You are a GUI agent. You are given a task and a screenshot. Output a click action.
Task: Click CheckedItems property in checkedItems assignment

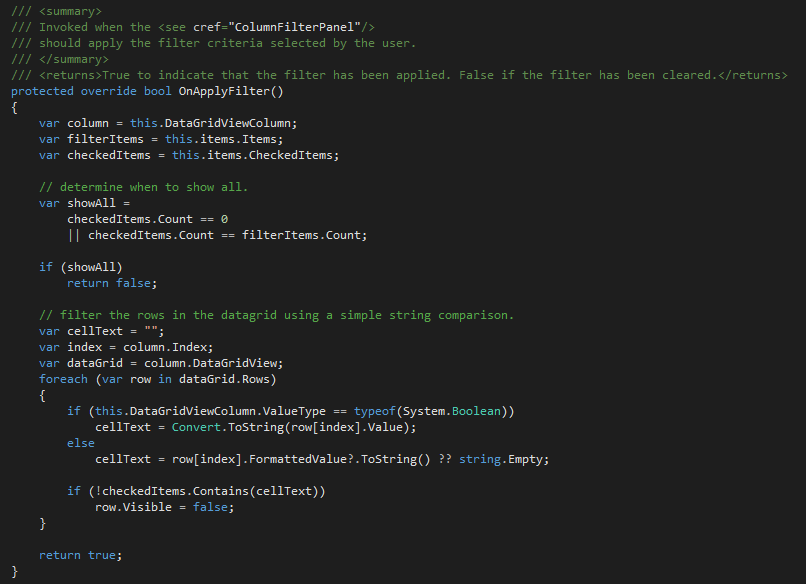(x=290, y=155)
